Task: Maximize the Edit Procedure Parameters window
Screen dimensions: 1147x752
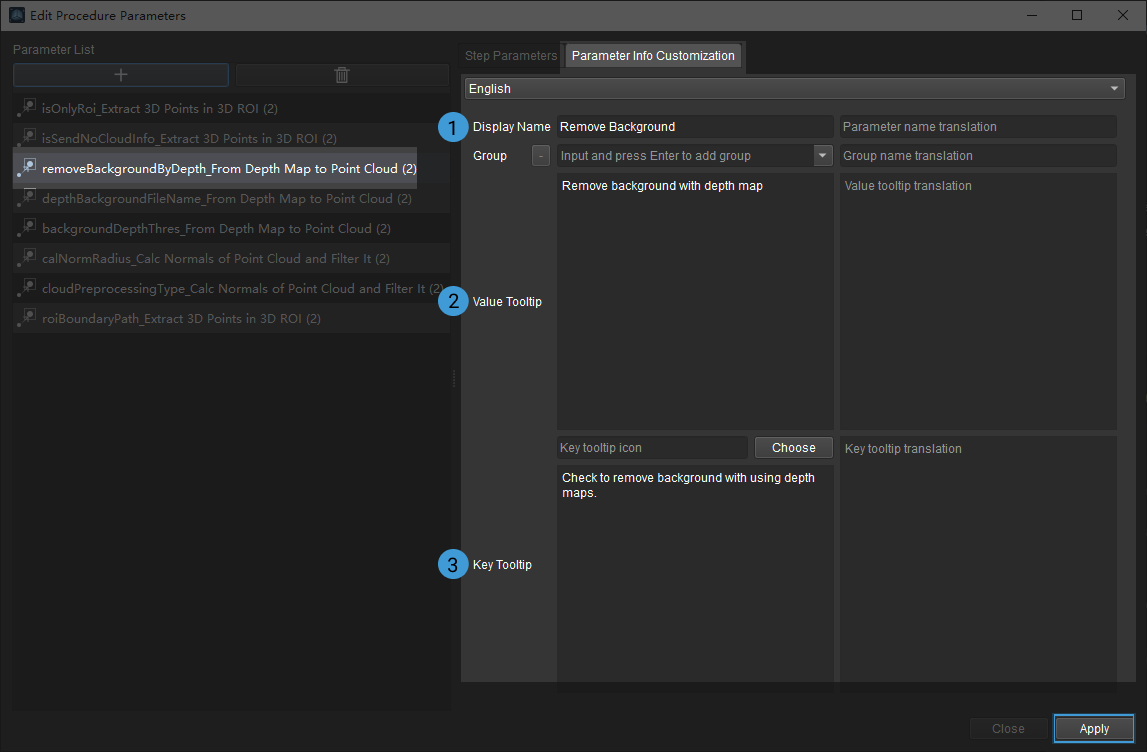Action: click(1077, 15)
